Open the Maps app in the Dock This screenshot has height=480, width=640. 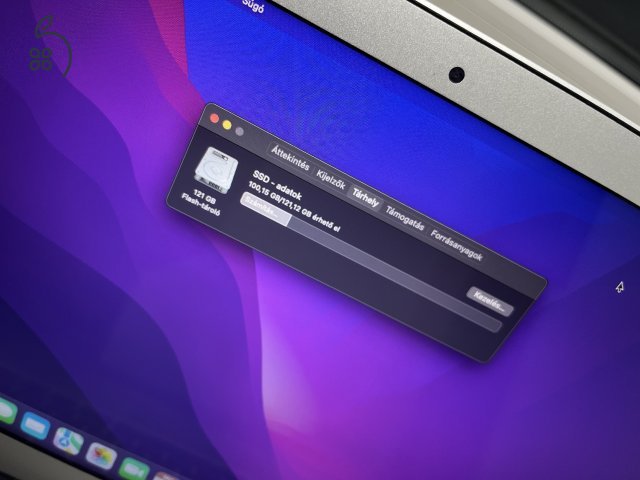pos(68,441)
